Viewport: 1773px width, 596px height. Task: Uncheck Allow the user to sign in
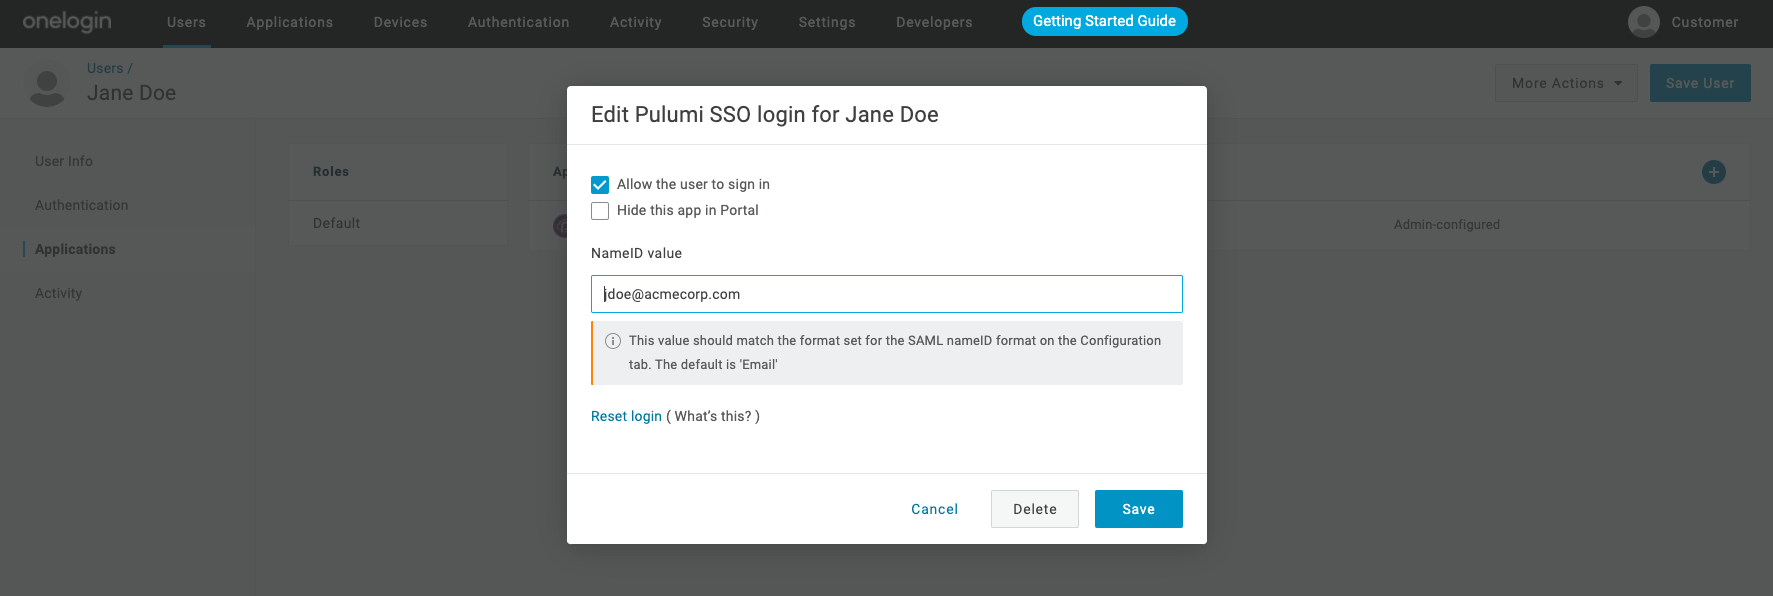tap(600, 185)
